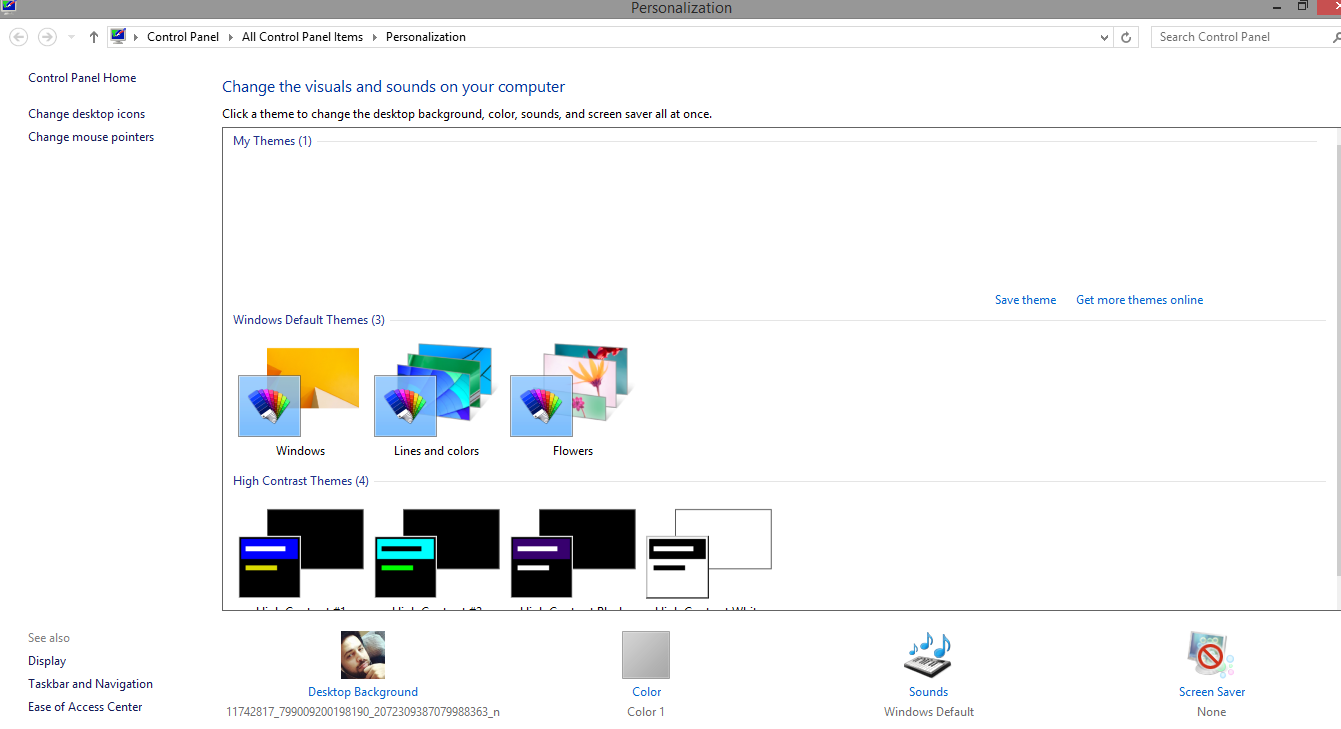Apply the High Contrast White theme
This screenshot has width=1341, height=729.
pos(709,553)
